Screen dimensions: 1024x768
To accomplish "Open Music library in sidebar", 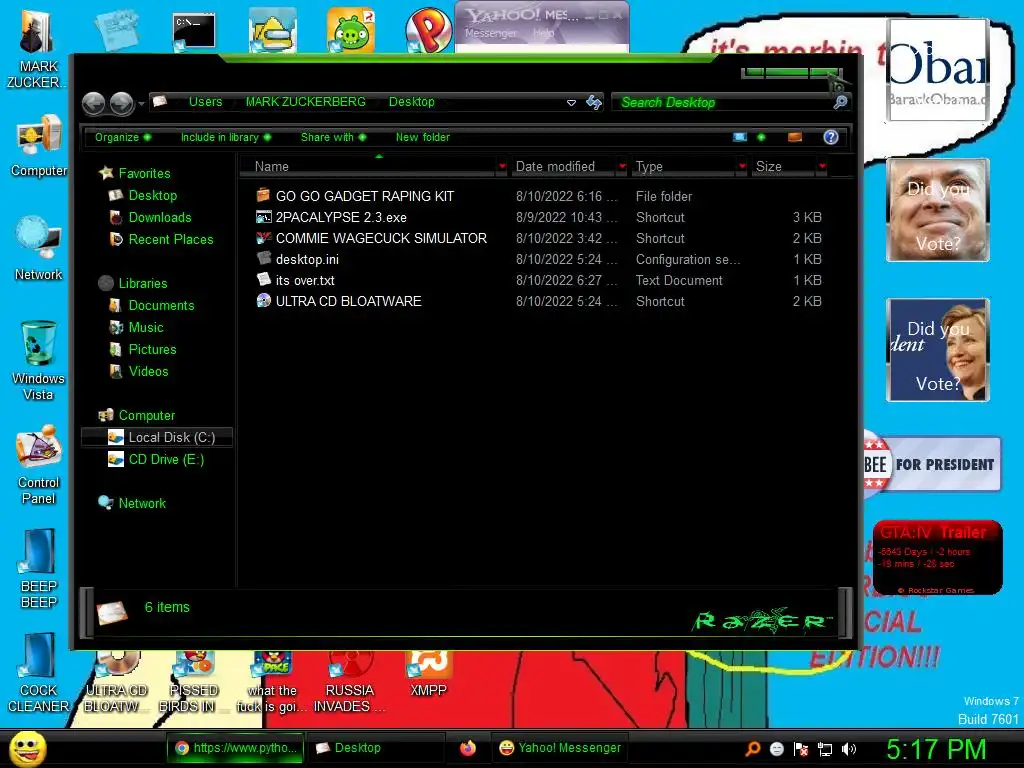I will (146, 328).
